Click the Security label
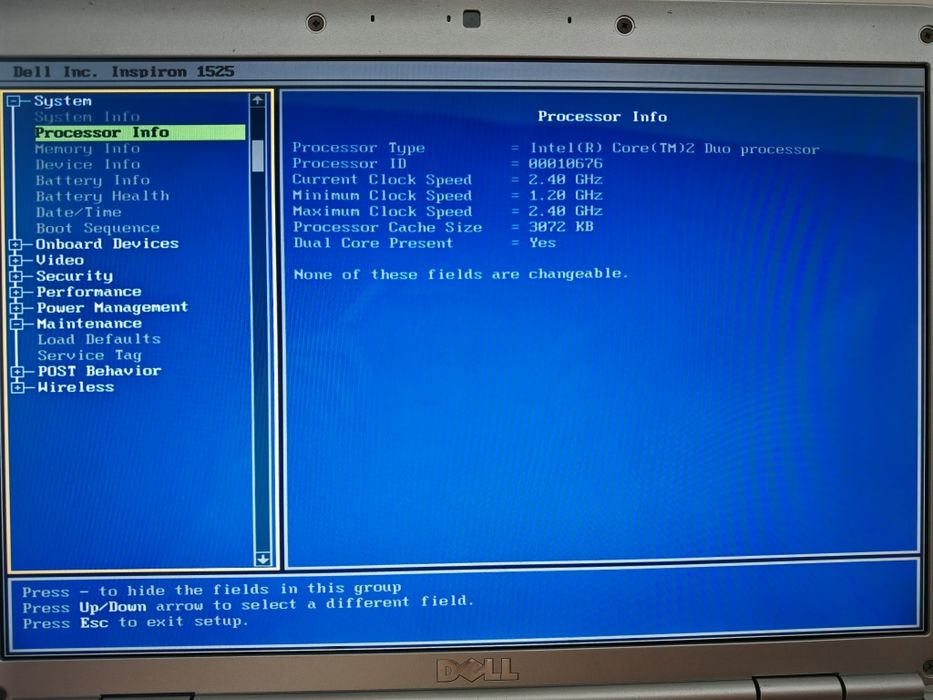Image resolution: width=933 pixels, height=700 pixels. click(74, 276)
